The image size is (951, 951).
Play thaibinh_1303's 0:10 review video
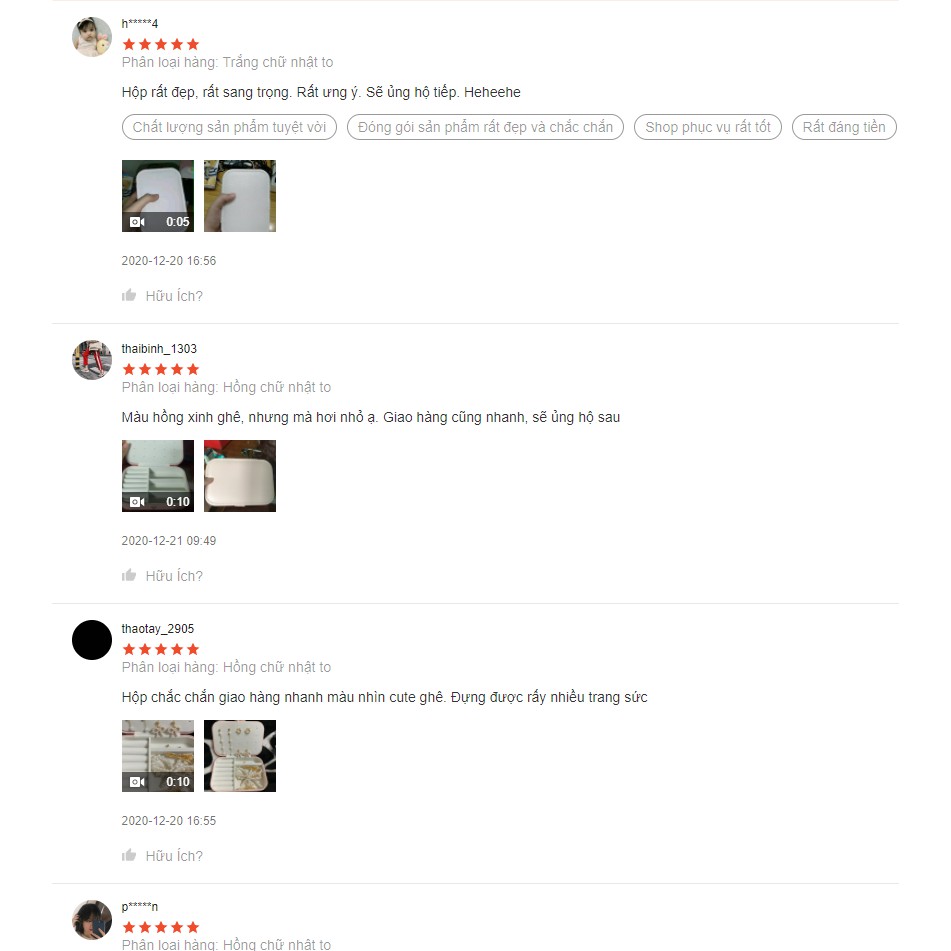coord(158,476)
